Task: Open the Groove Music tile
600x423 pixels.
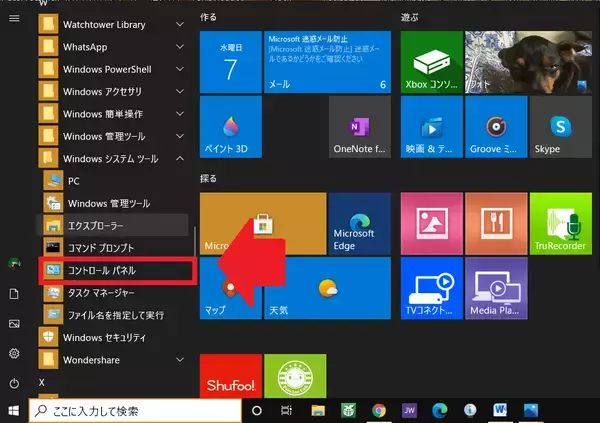Action: (x=493, y=127)
